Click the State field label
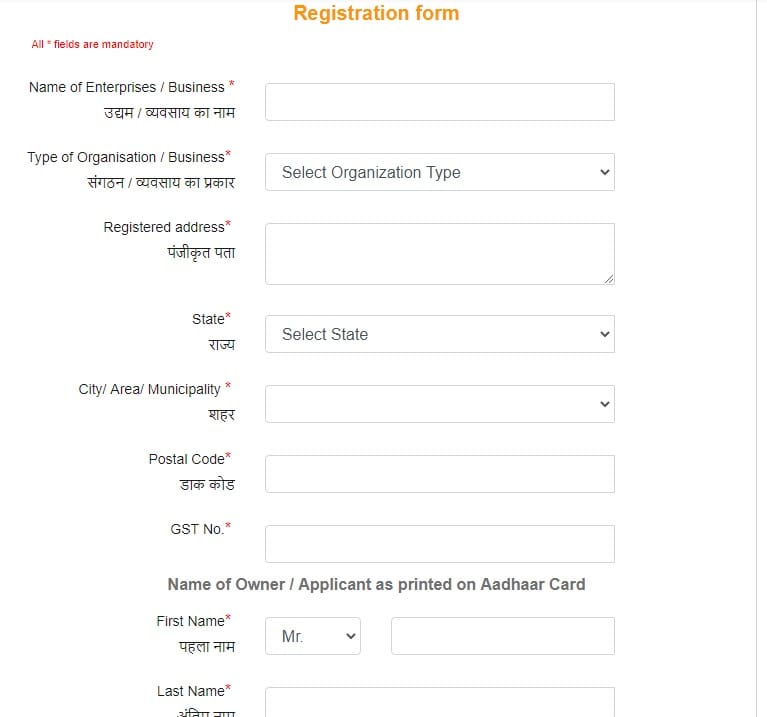Image resolution: width=767 pixels, height=717 pixels. tap(208, 319)
